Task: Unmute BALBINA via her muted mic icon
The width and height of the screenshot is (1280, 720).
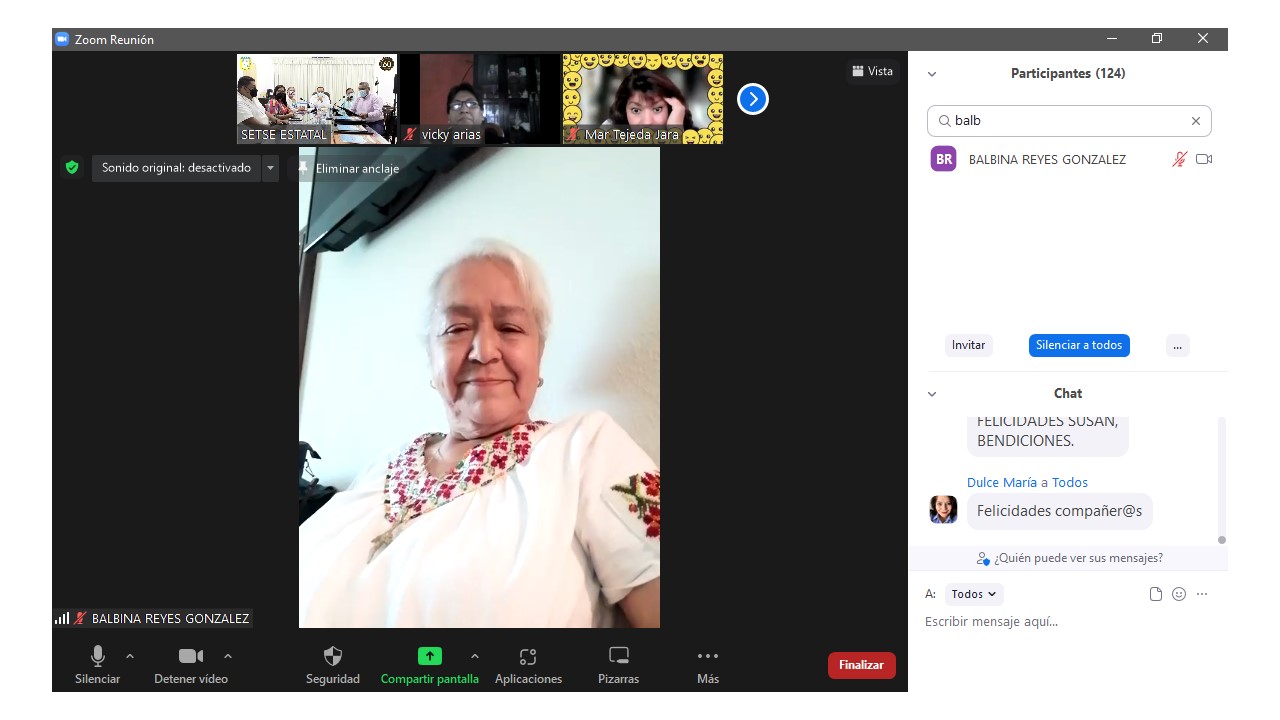Action: click(x=1180, y=159)
